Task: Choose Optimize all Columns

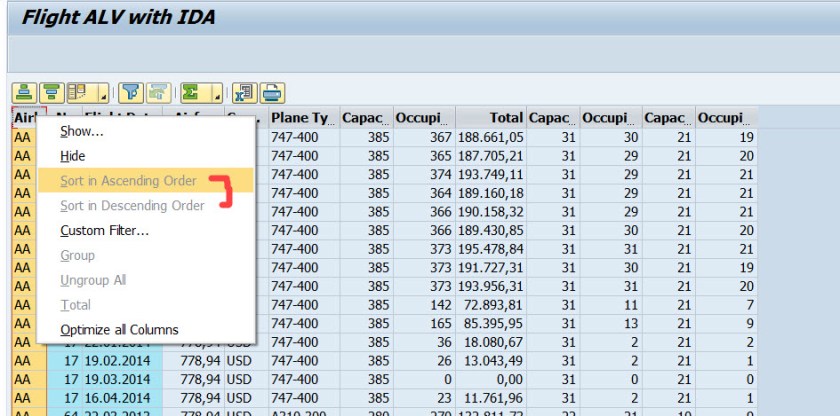Action: [119, 330]
